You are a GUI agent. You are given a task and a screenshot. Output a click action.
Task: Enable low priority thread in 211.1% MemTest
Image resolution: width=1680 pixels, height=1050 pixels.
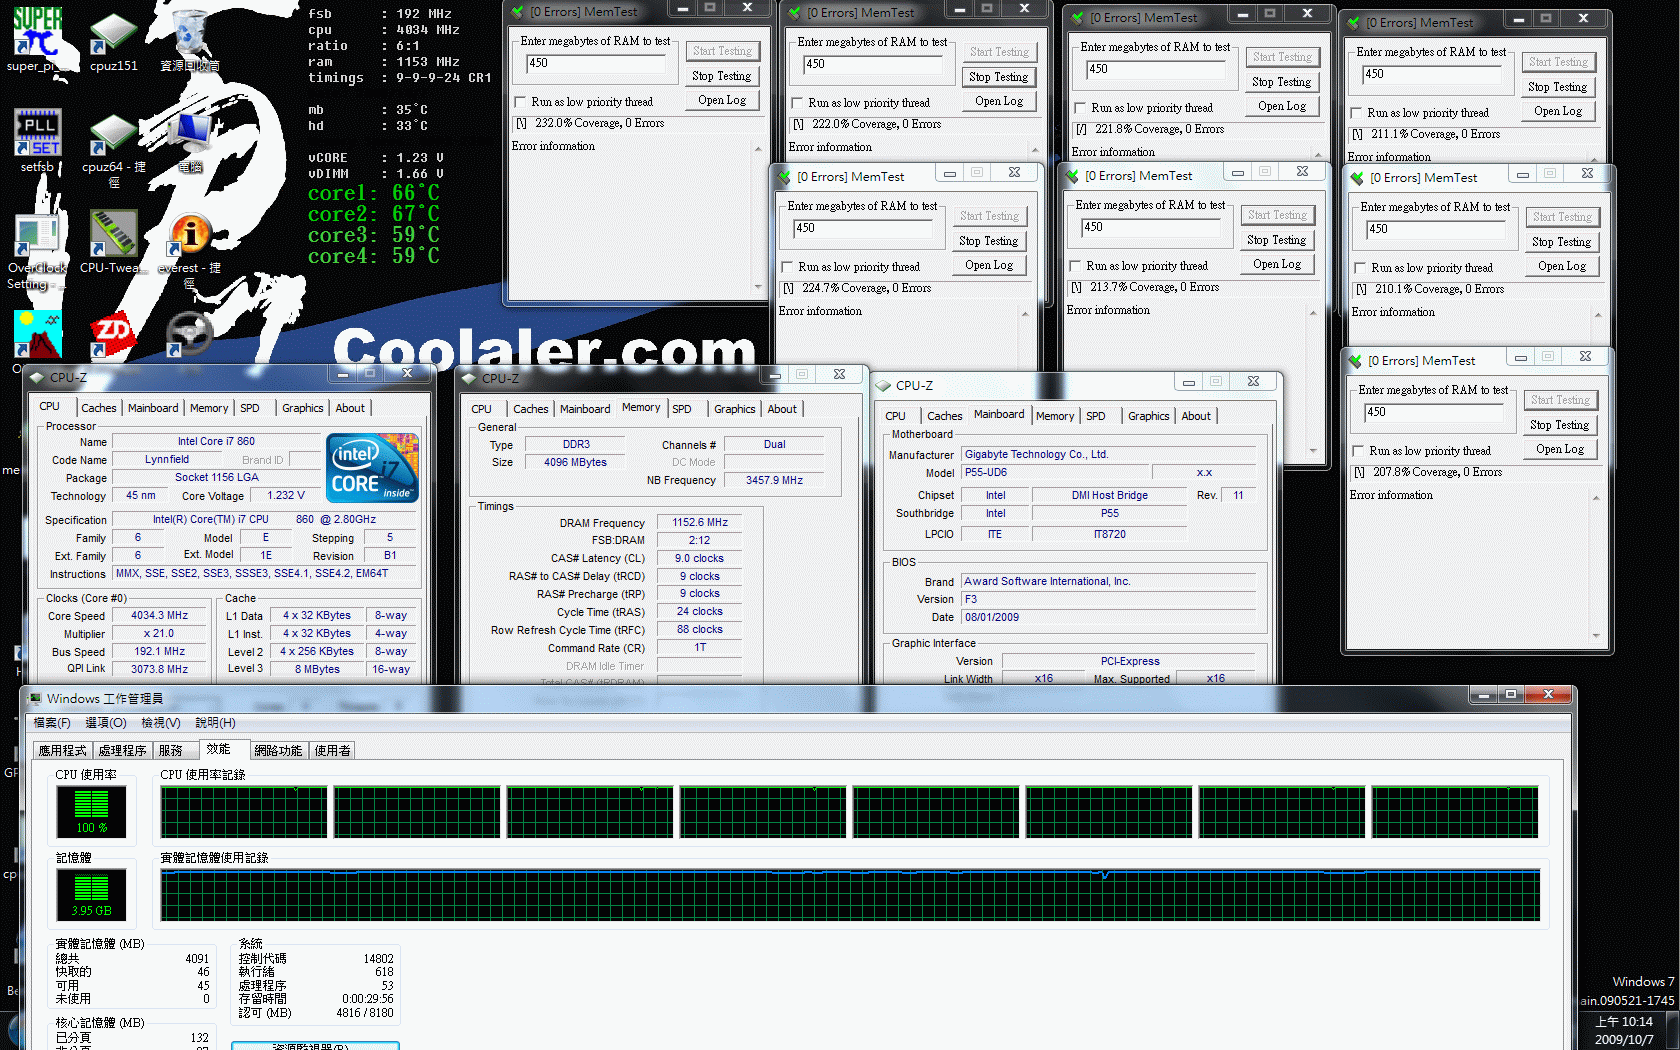click(1356, 113)
